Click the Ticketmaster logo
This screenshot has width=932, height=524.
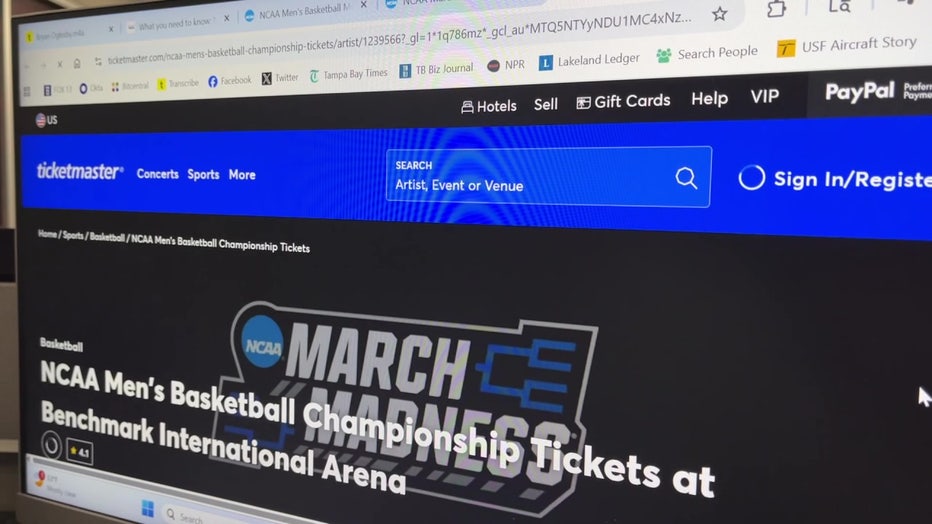(80, 171)
